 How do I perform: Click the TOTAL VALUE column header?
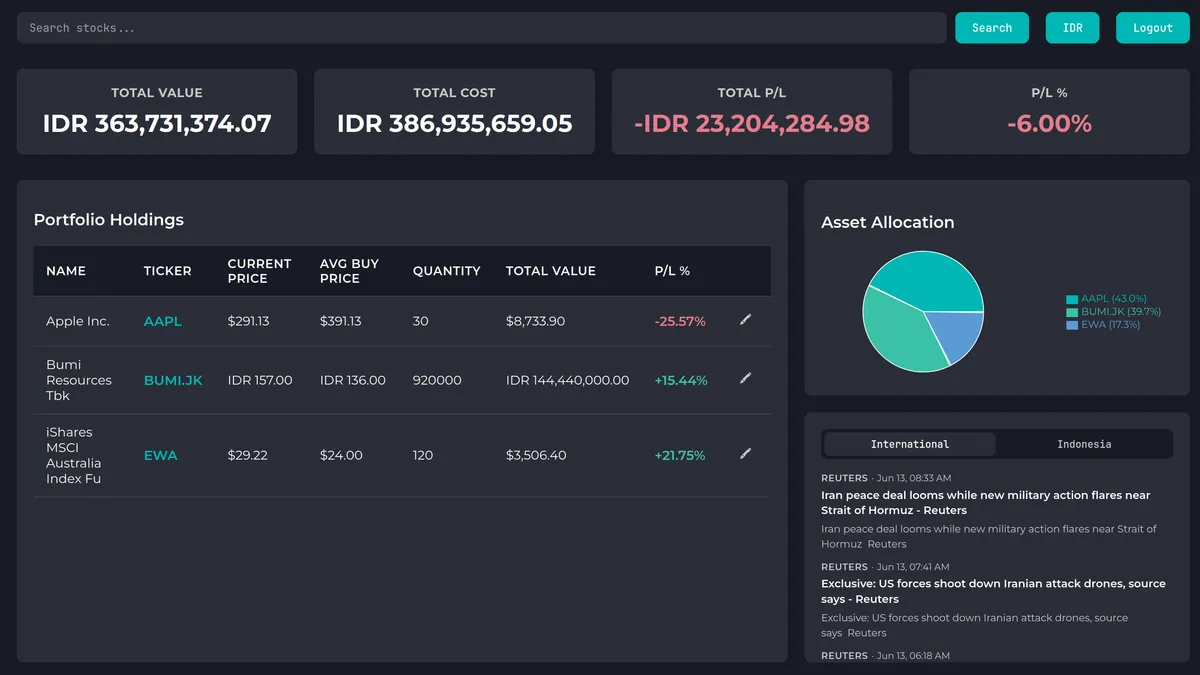(550, 271)
